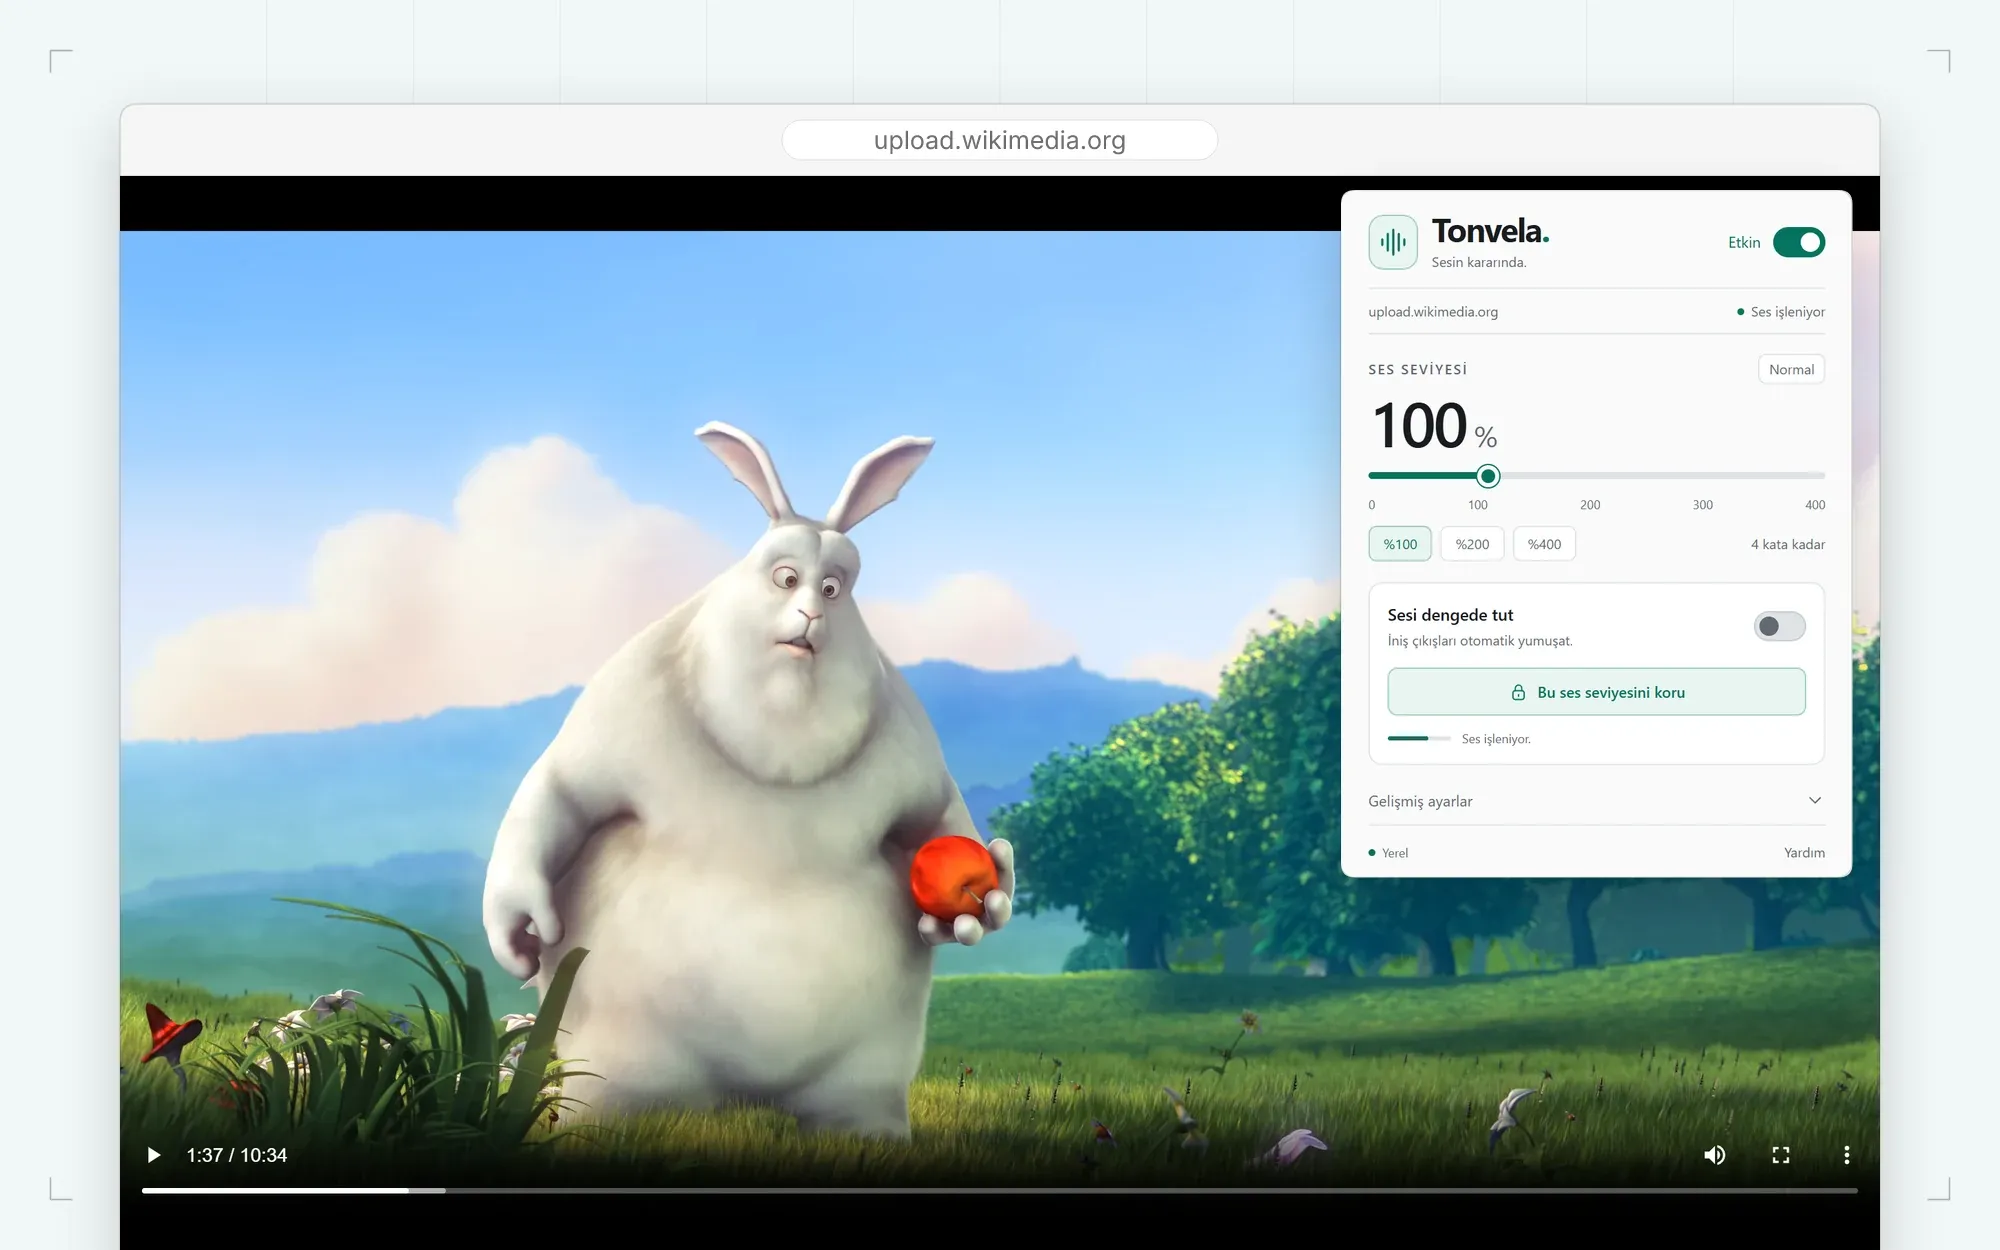Click the 4 kata kadar label
The image size is (2000, 1250).
pos(1787,544)
